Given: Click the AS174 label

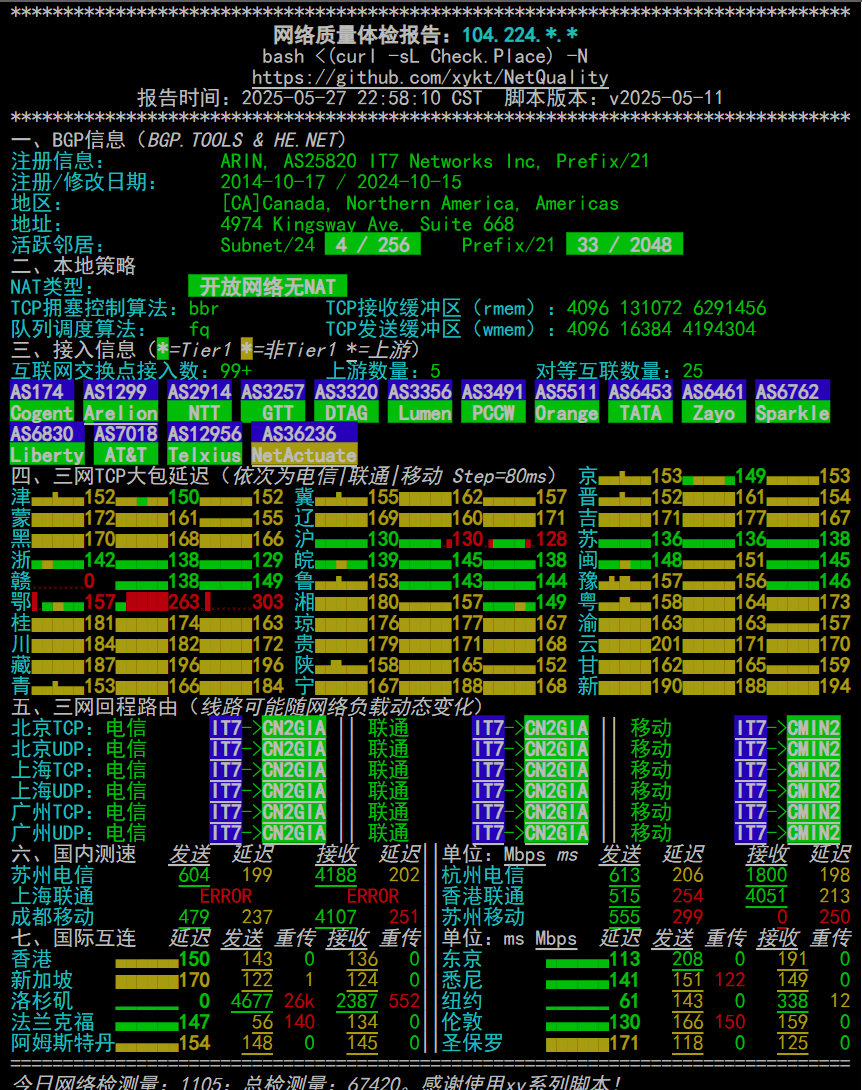Looking at the screenshot, I should click(42, 391).
